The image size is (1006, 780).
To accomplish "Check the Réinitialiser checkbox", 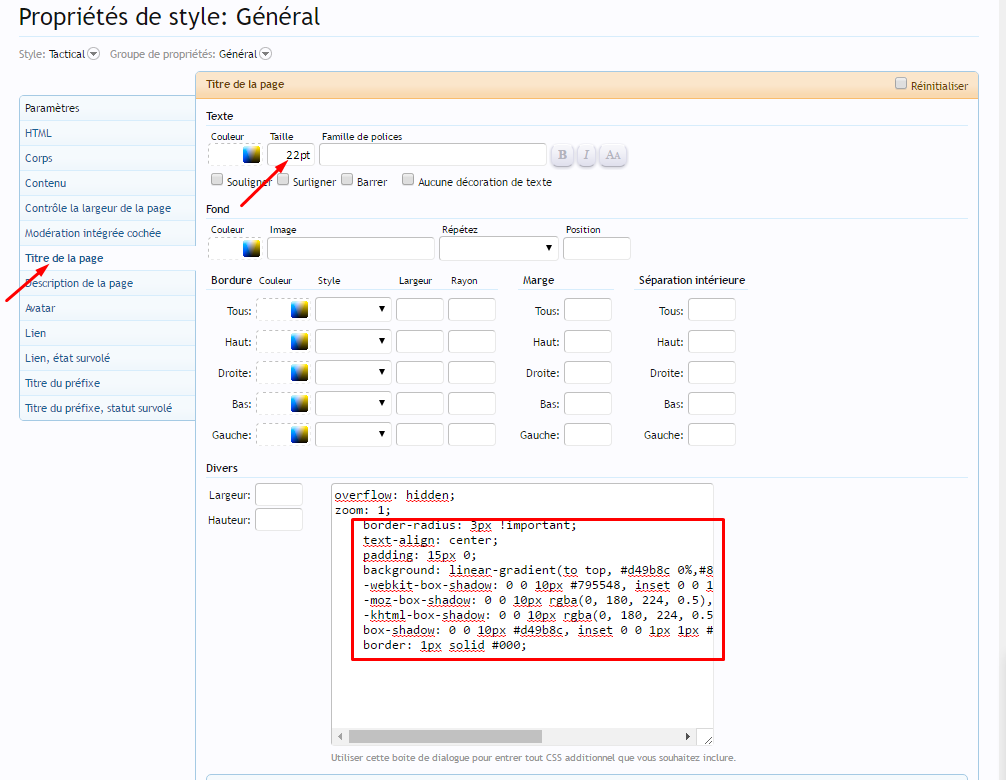I will point(901,84).
